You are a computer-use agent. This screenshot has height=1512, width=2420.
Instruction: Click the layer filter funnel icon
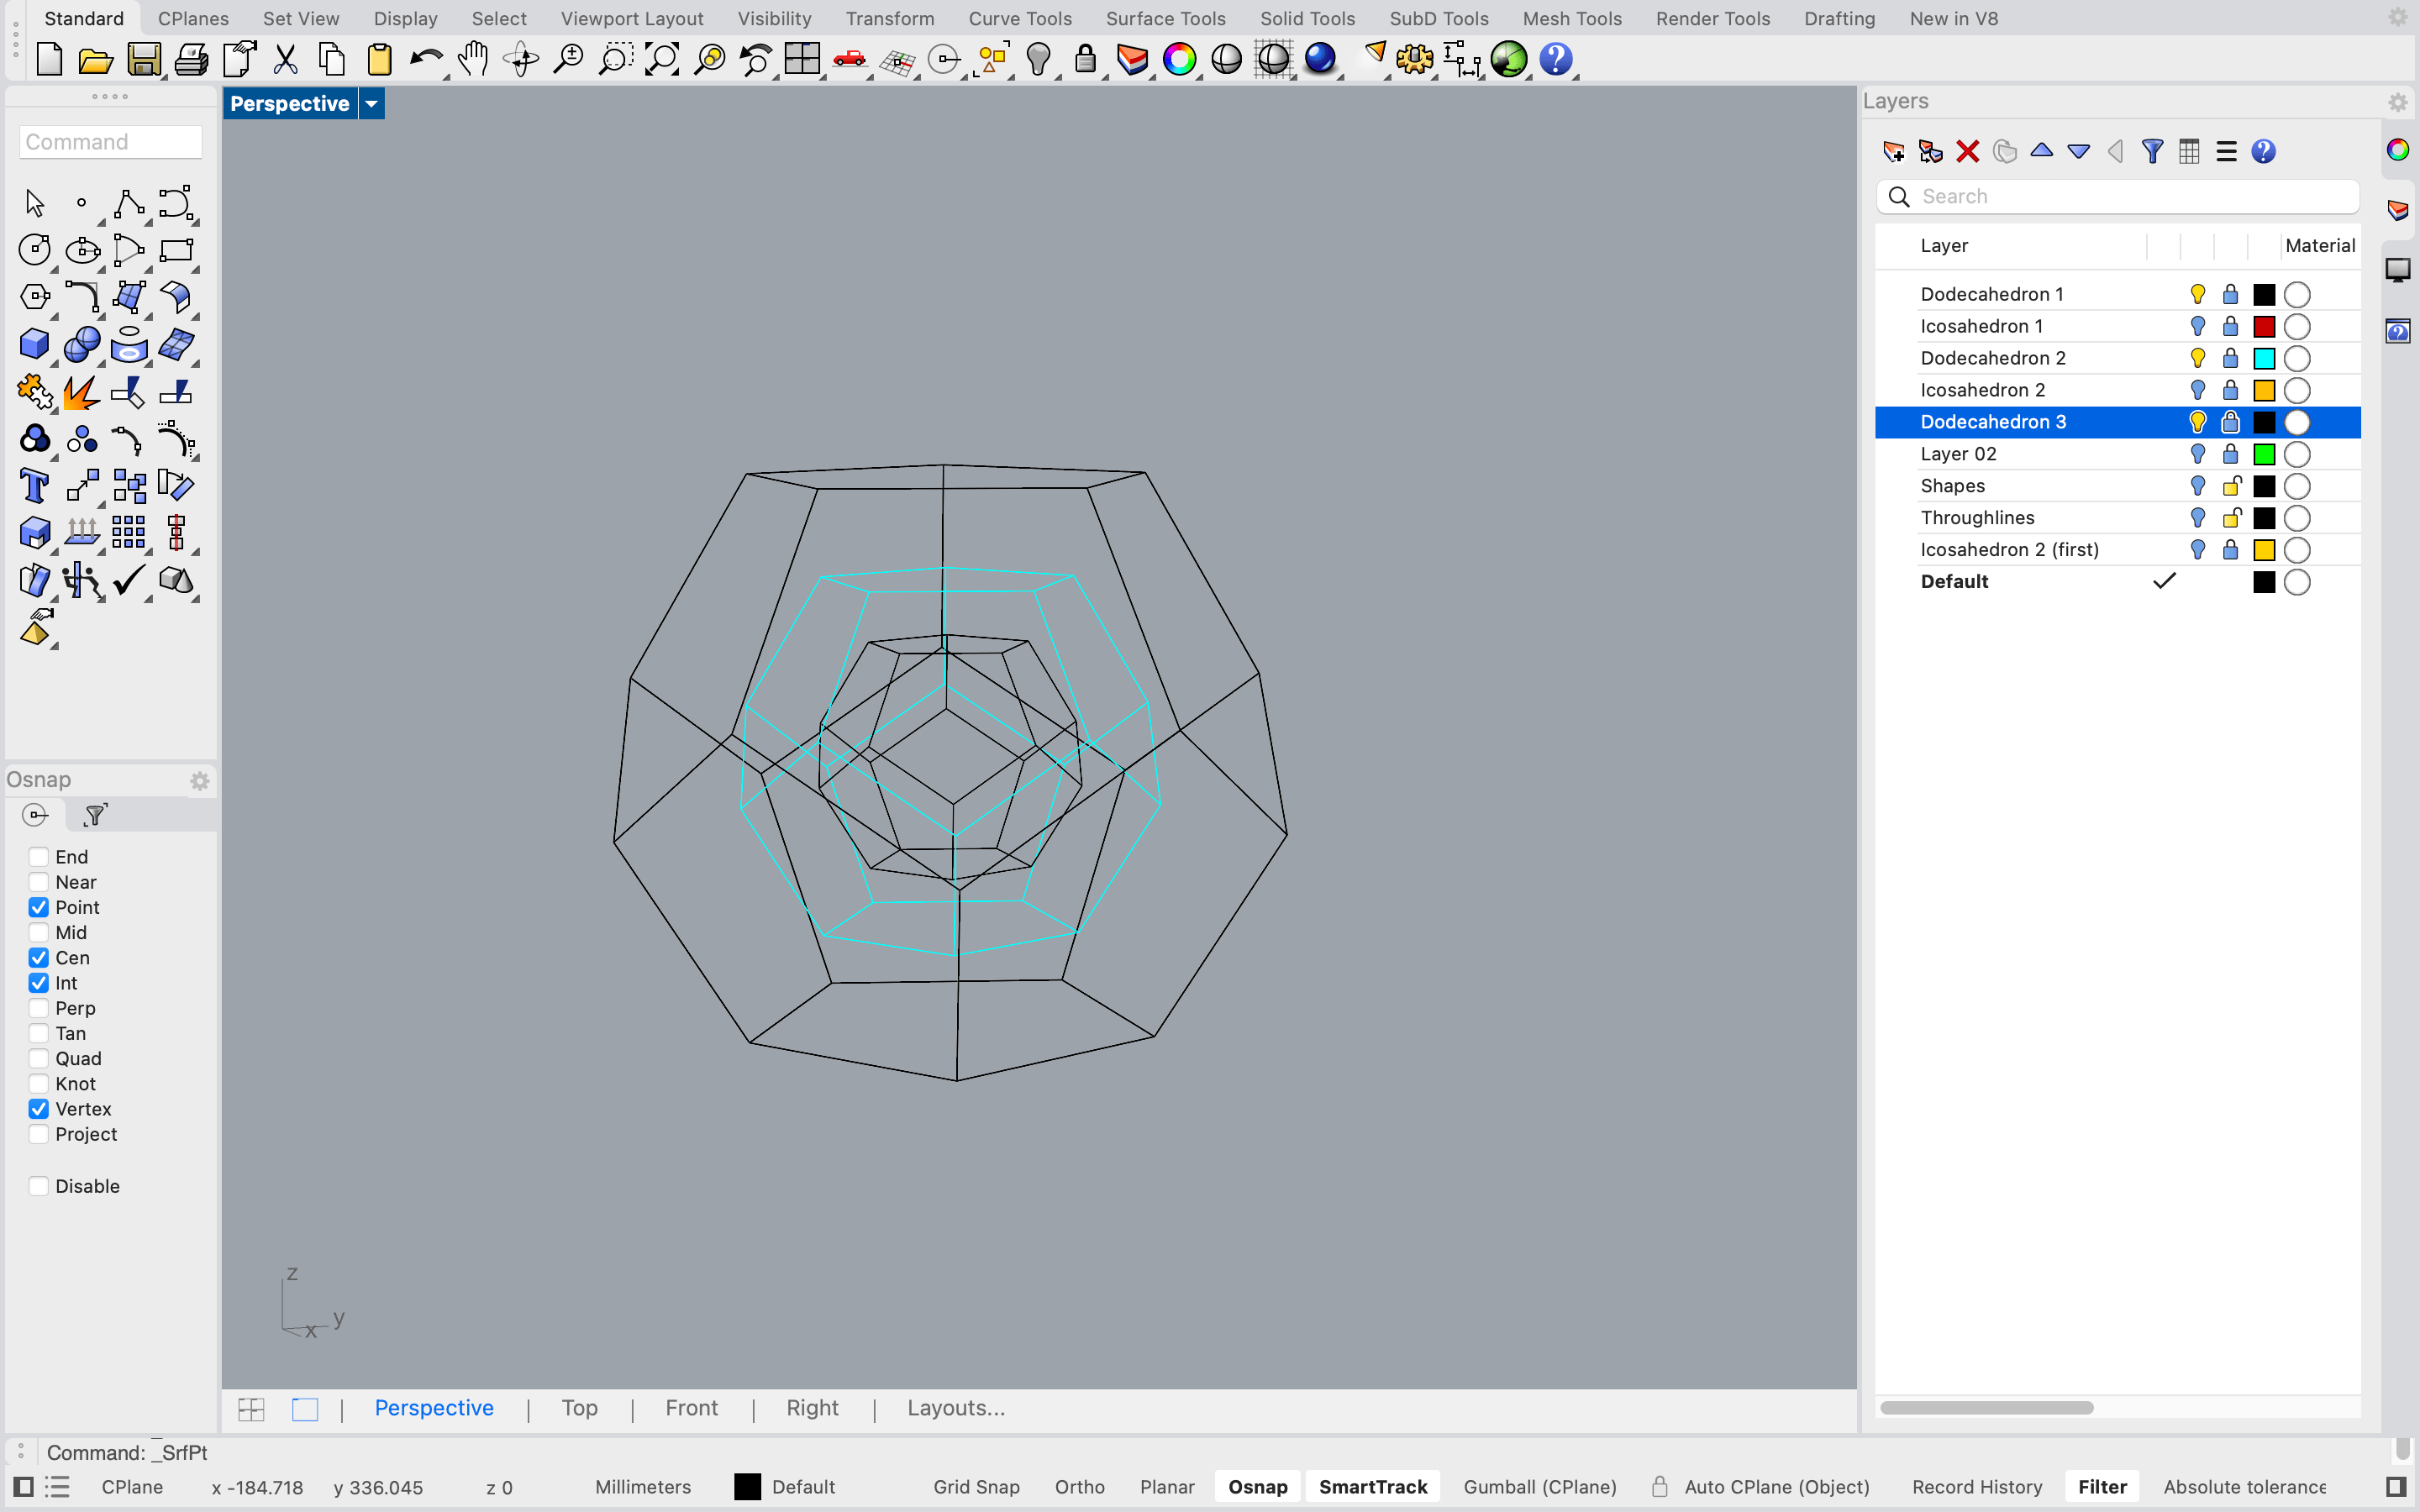[2152, 151]
